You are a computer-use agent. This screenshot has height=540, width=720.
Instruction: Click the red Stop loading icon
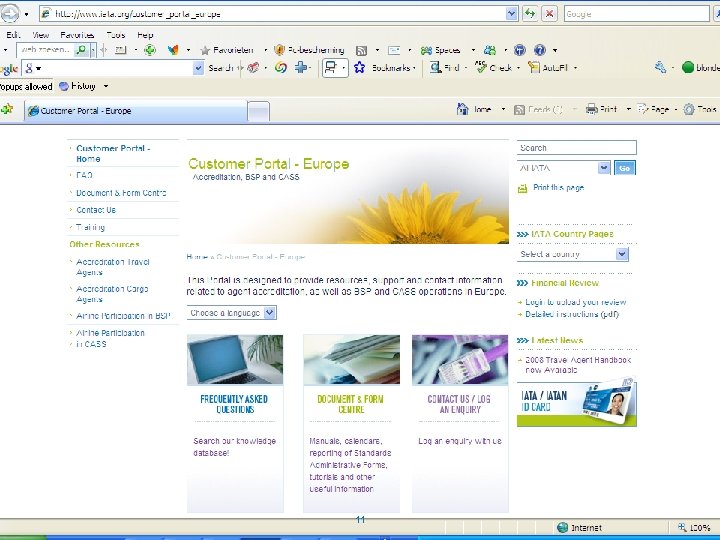coord(549,14)
